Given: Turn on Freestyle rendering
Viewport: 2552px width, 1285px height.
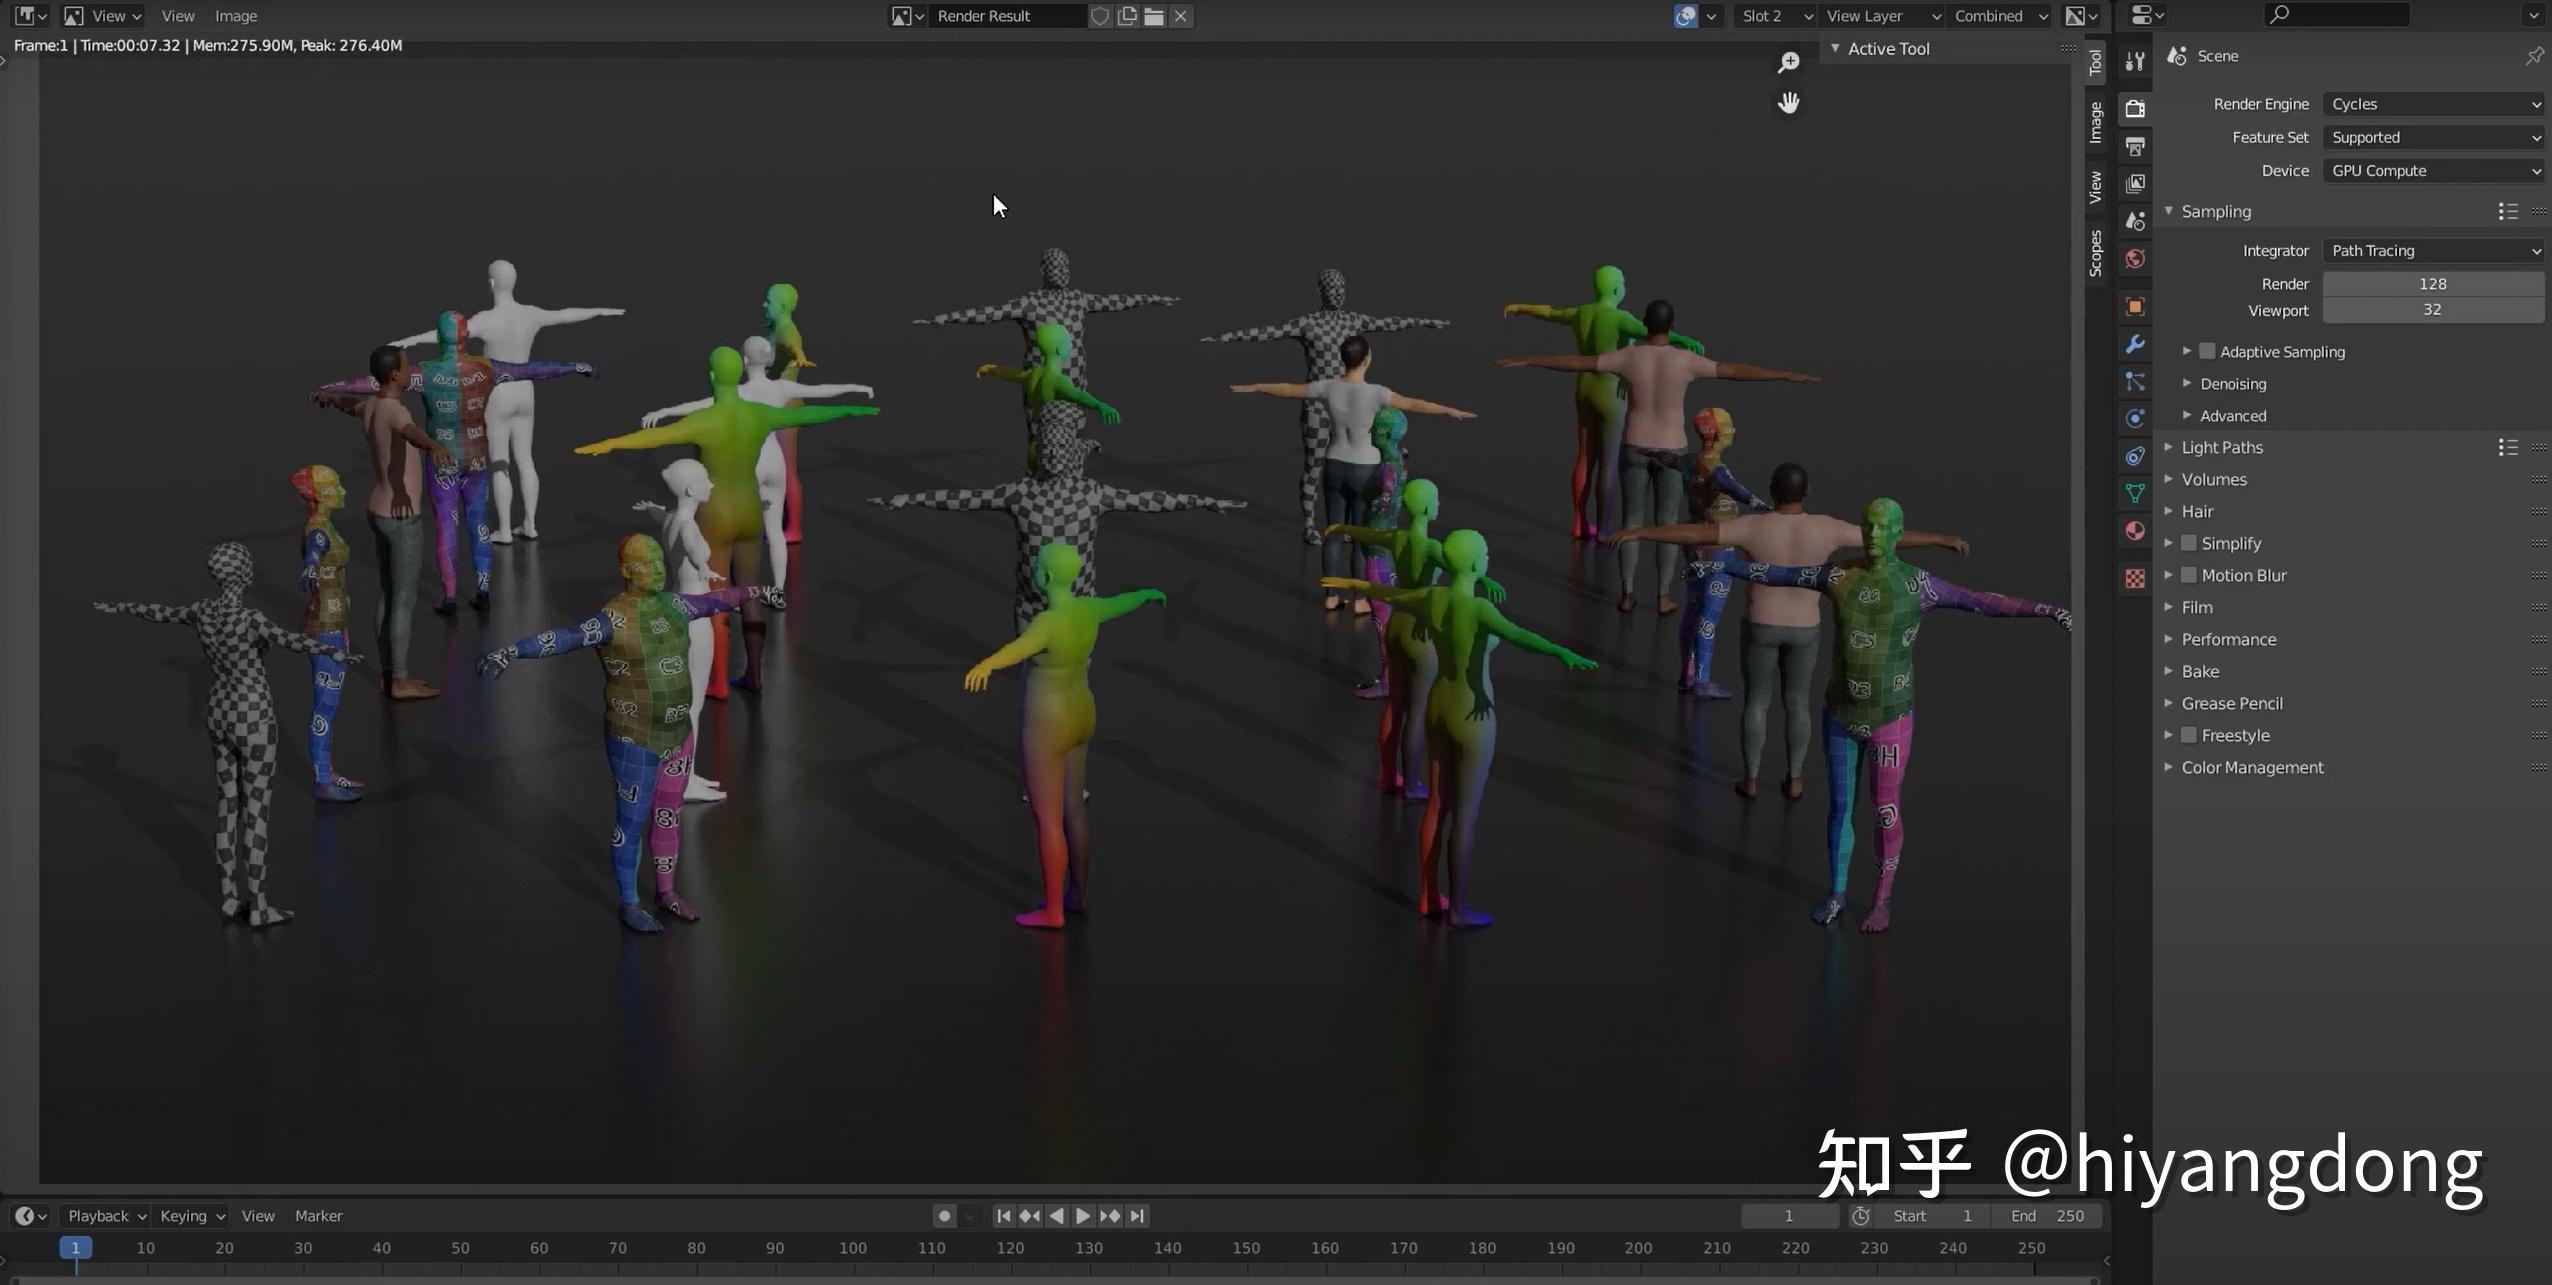Looking at the screenshot, I should pos(2190,734).
